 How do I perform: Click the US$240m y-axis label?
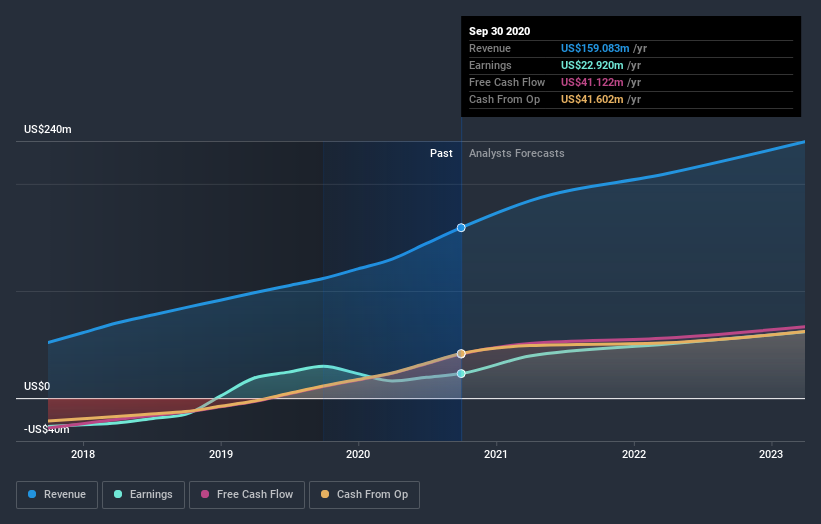[x=48, y=129]
